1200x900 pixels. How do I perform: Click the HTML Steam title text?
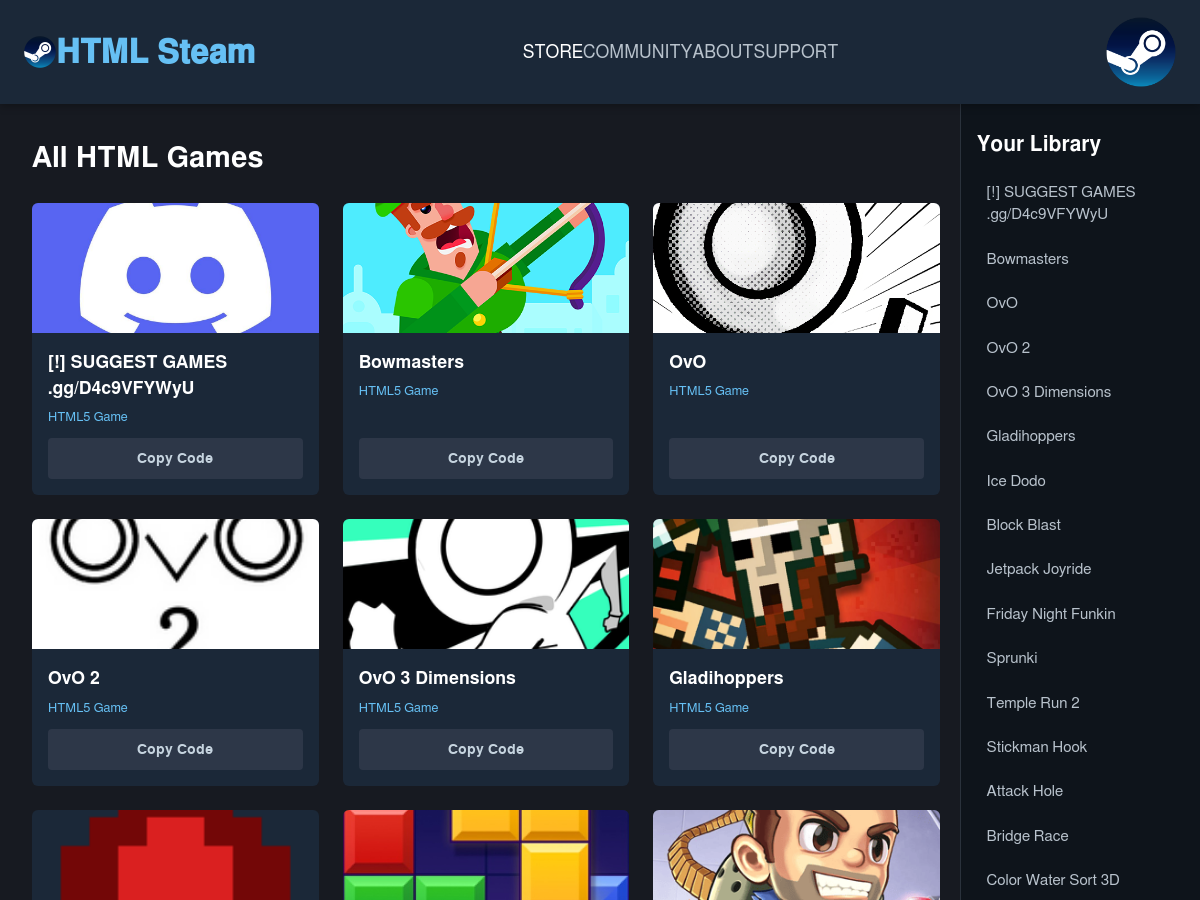coord(156,52)
